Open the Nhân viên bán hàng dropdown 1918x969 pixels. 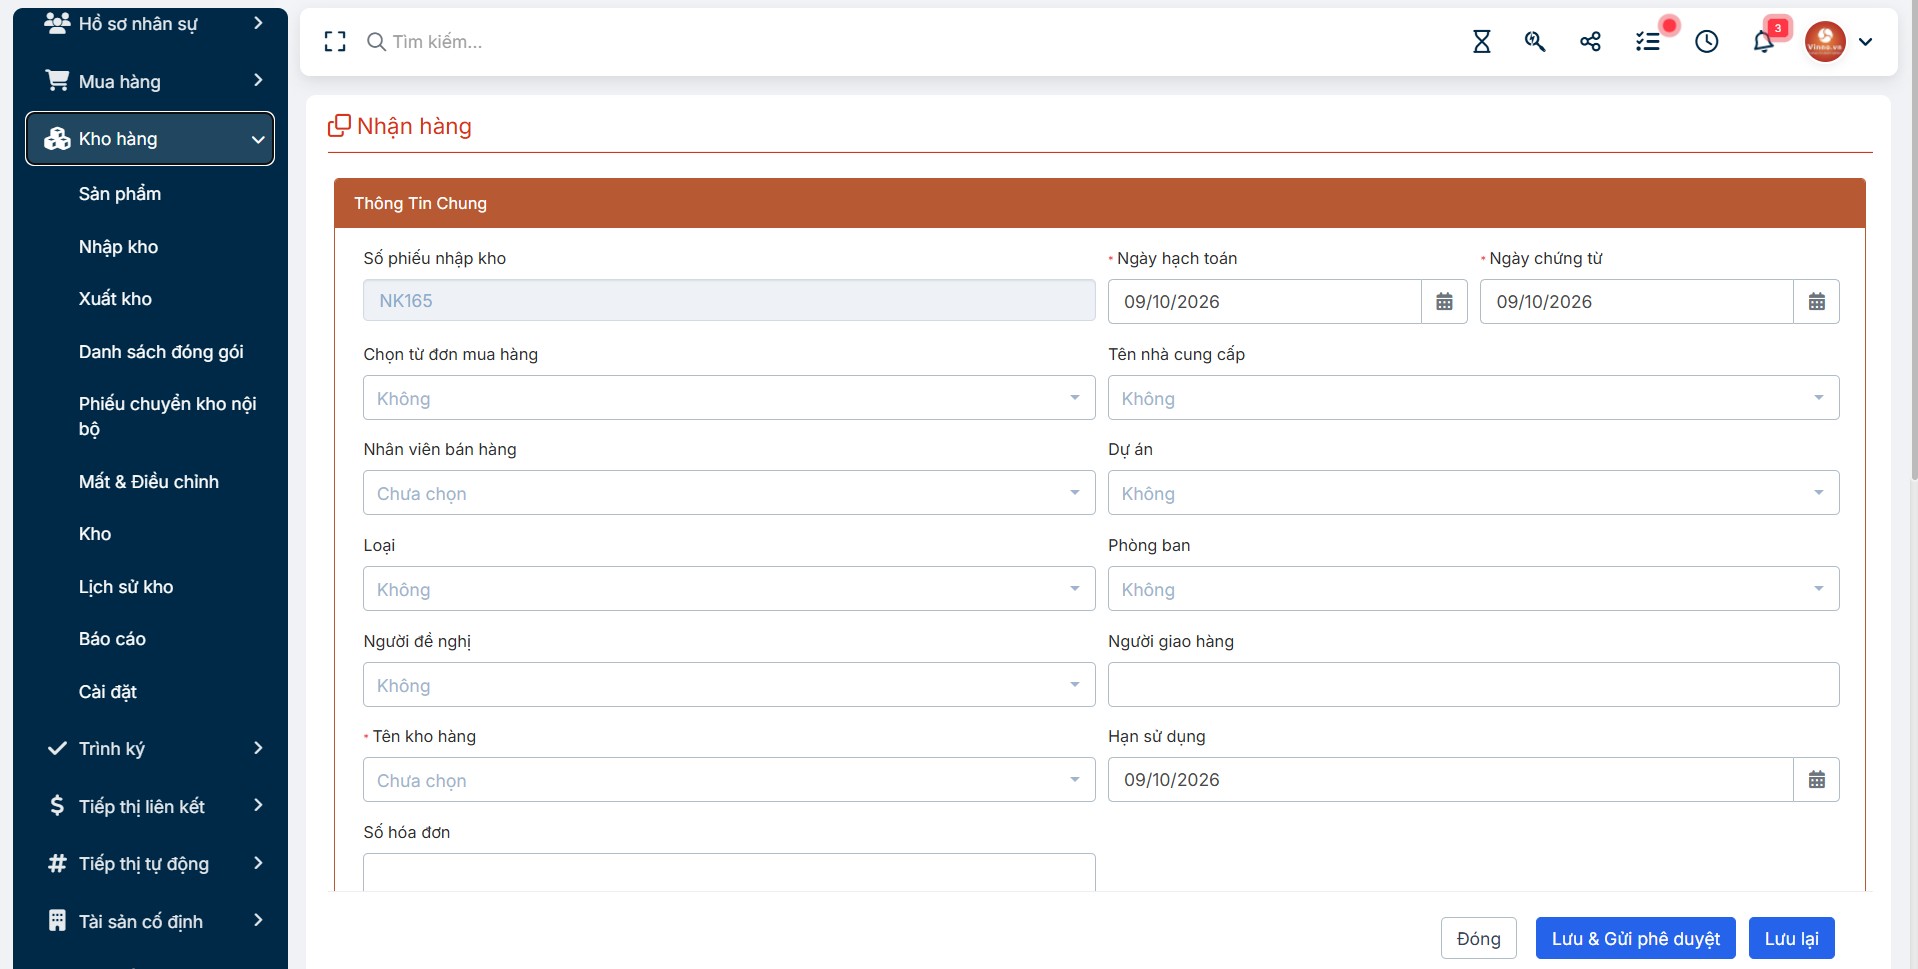(729, 493)
